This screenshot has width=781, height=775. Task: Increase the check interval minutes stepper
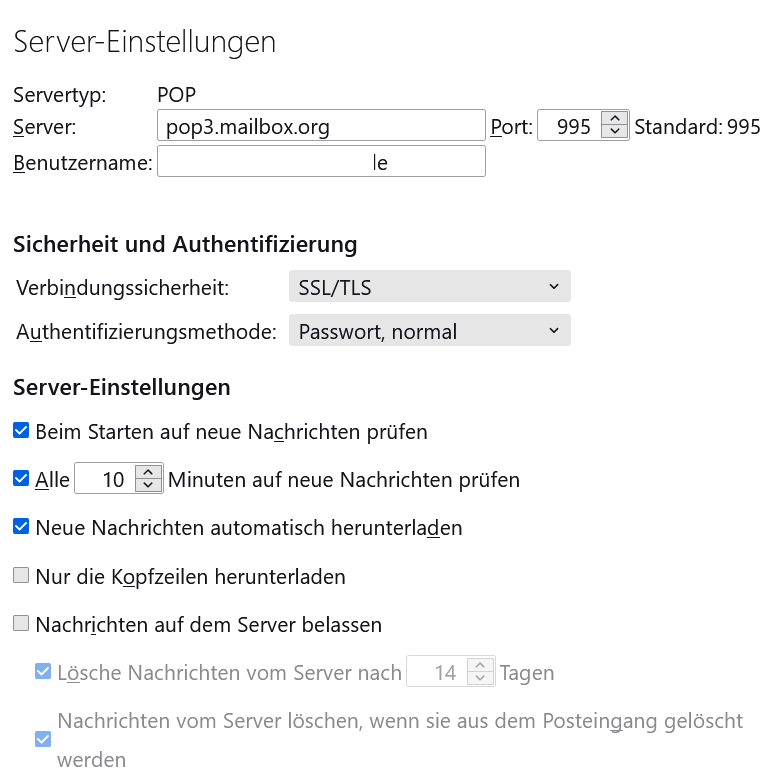(x=148, y=472)
